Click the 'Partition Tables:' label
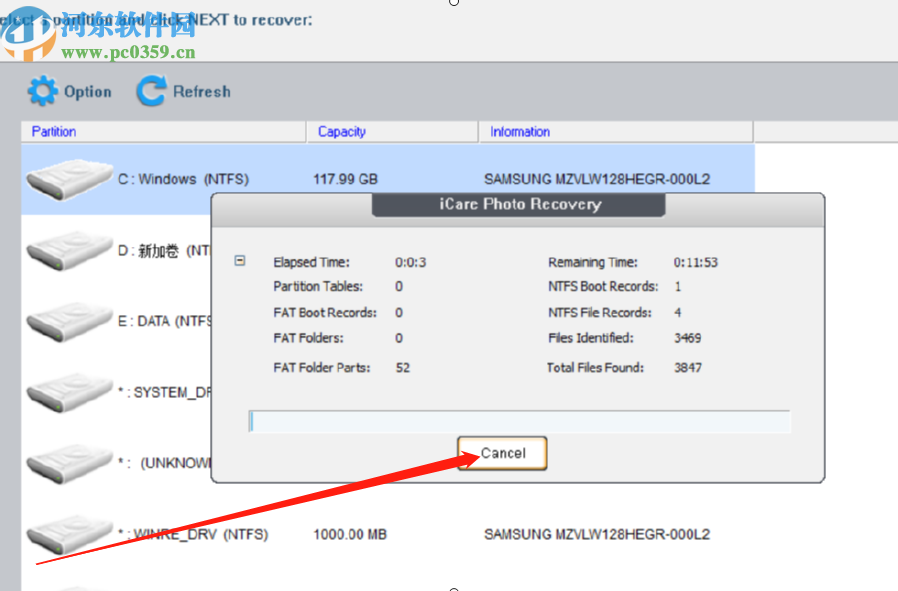Image resolution: width=898 pixels, height=591 pixels. [318, 286]
